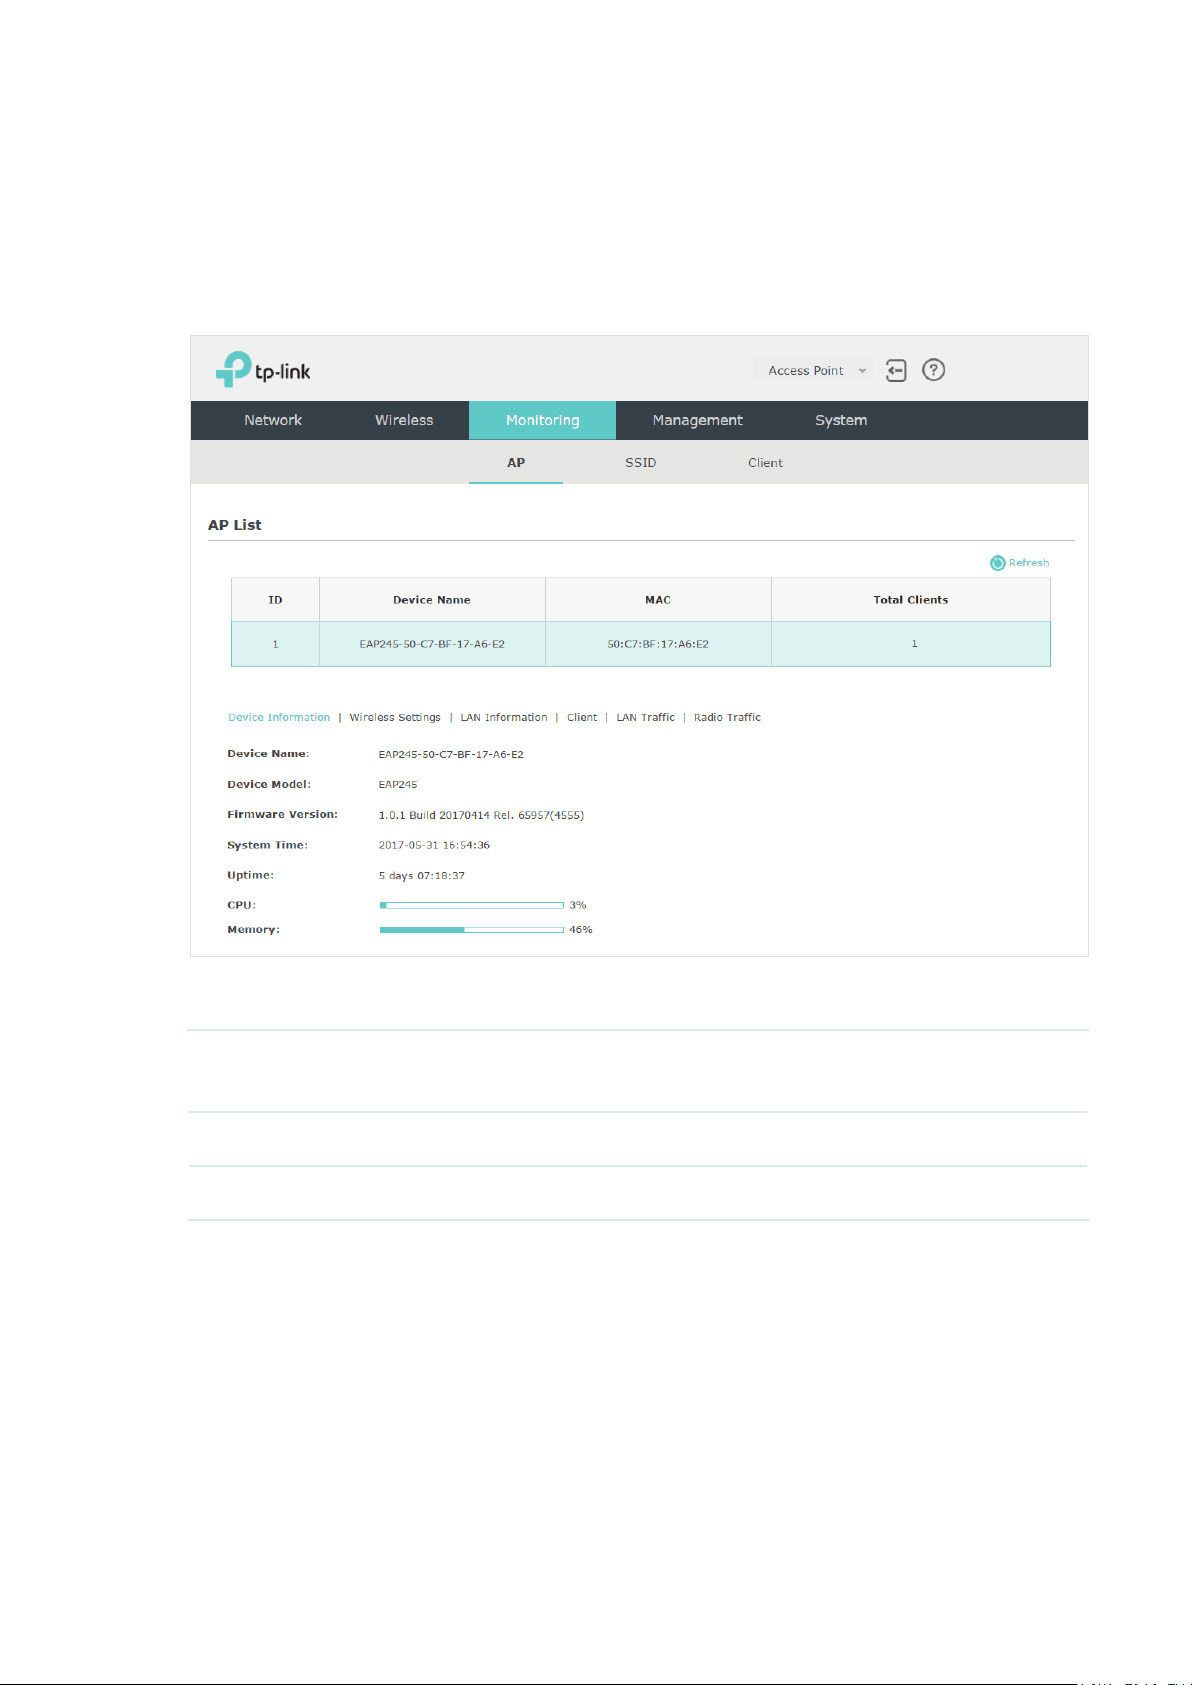The image size is (1192, 1685).
Task: Open the System menu
Action: pos(841,420)
